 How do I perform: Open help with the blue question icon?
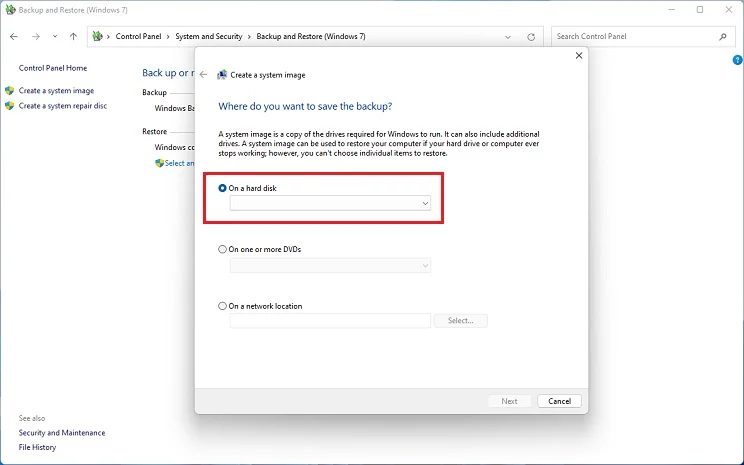tap(738, 60)
